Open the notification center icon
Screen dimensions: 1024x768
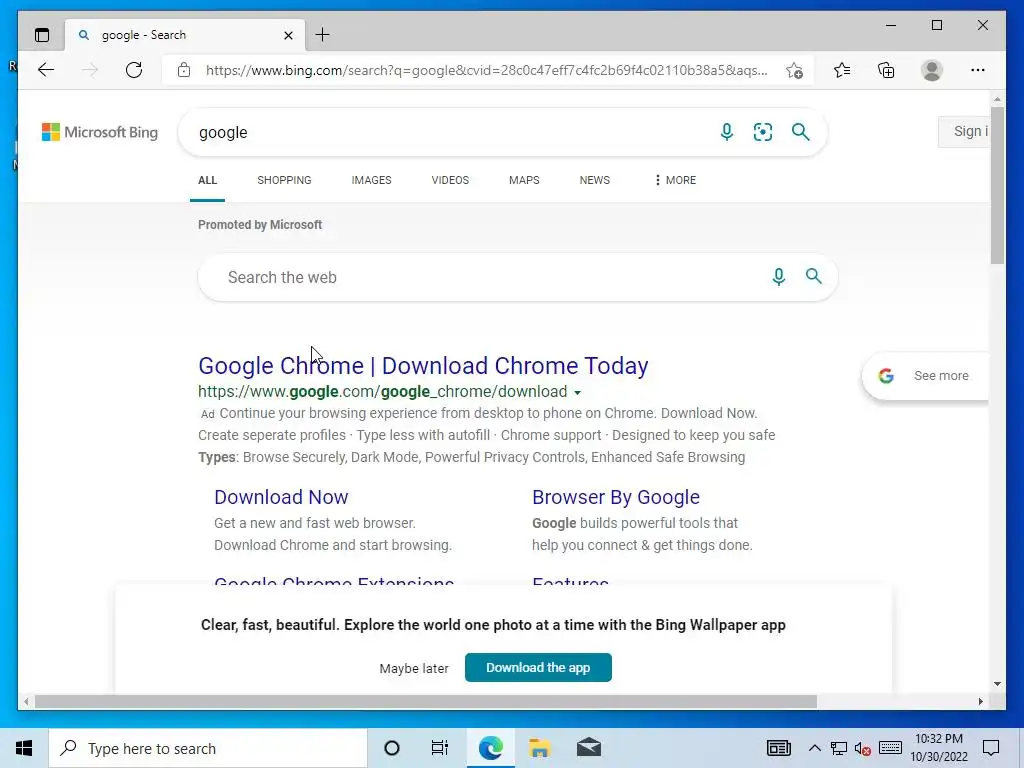(991, 748)
